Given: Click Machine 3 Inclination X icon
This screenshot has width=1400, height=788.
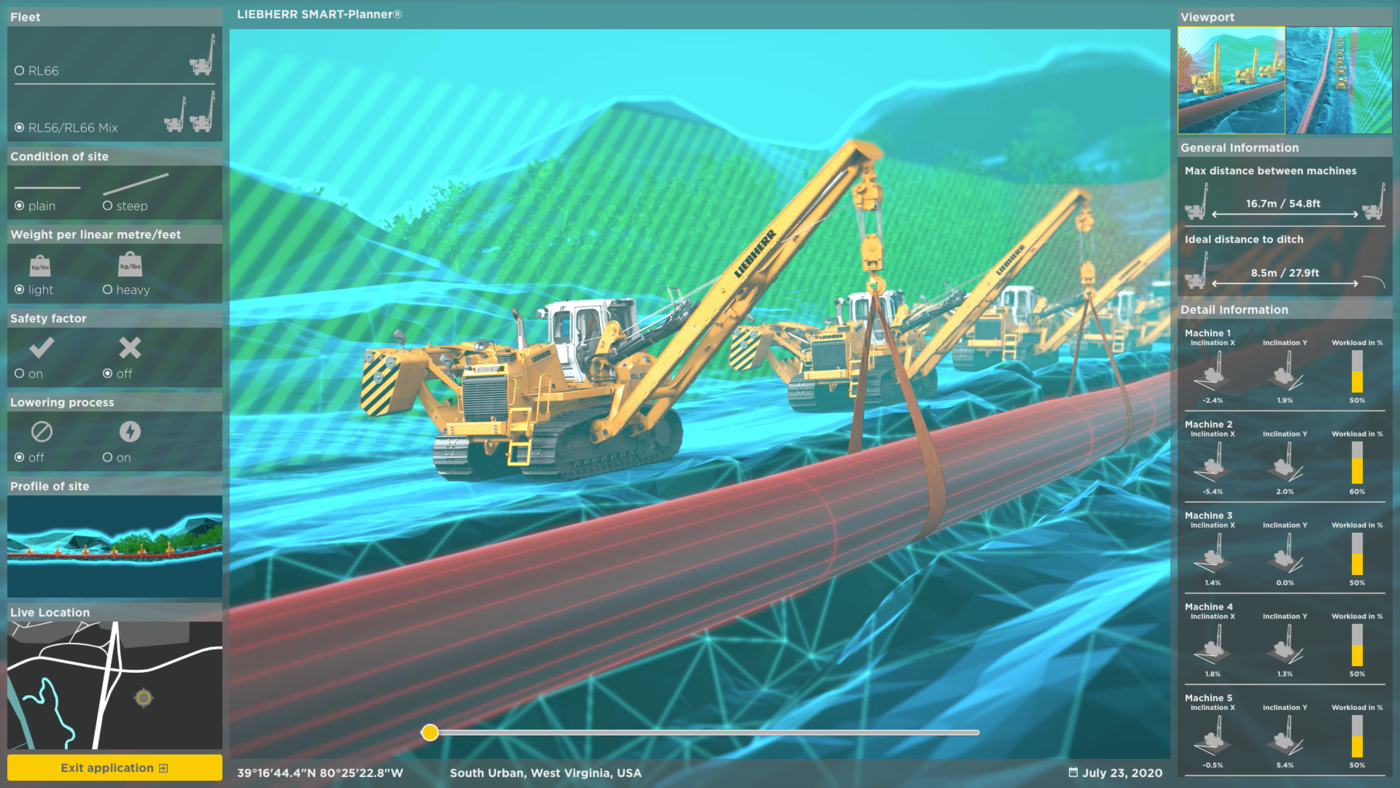Looking at the screenshot, I should click(1212, 554).
